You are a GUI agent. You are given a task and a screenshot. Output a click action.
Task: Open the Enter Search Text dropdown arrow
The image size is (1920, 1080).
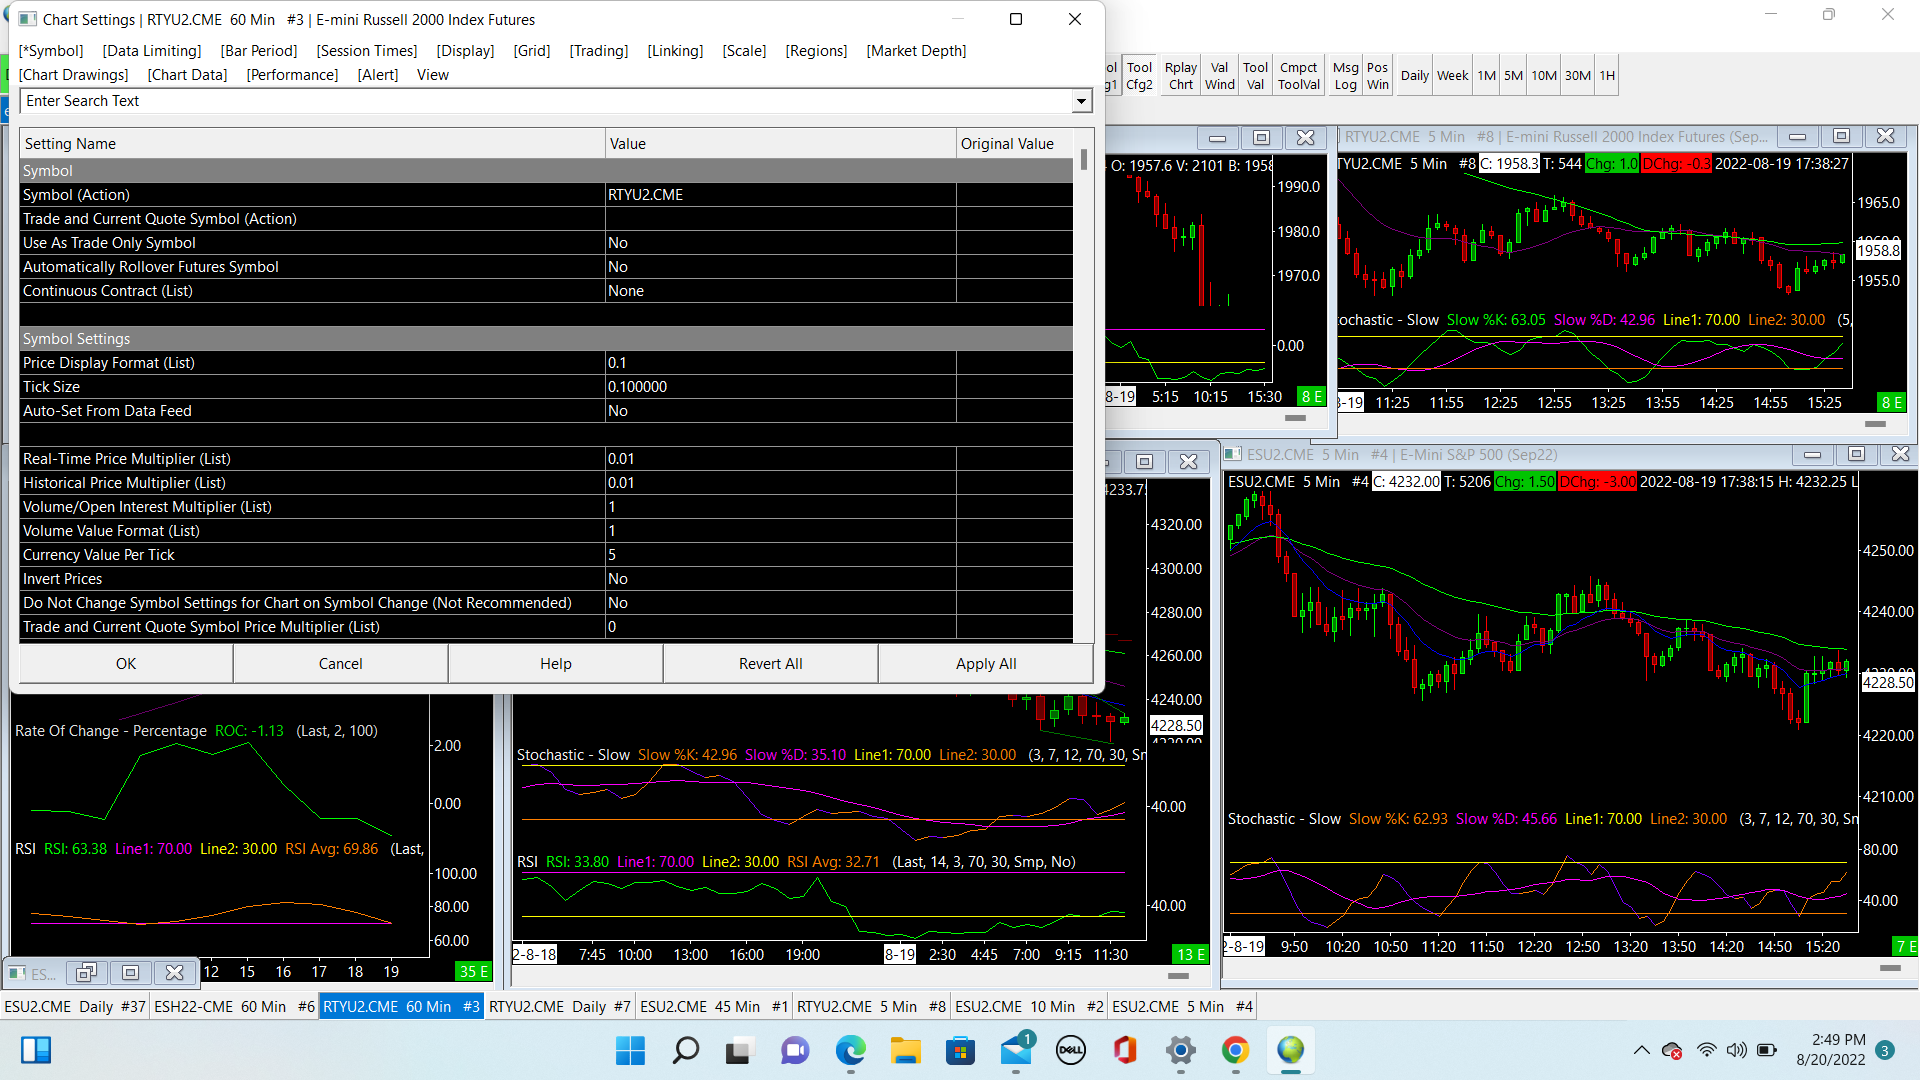1081,101
